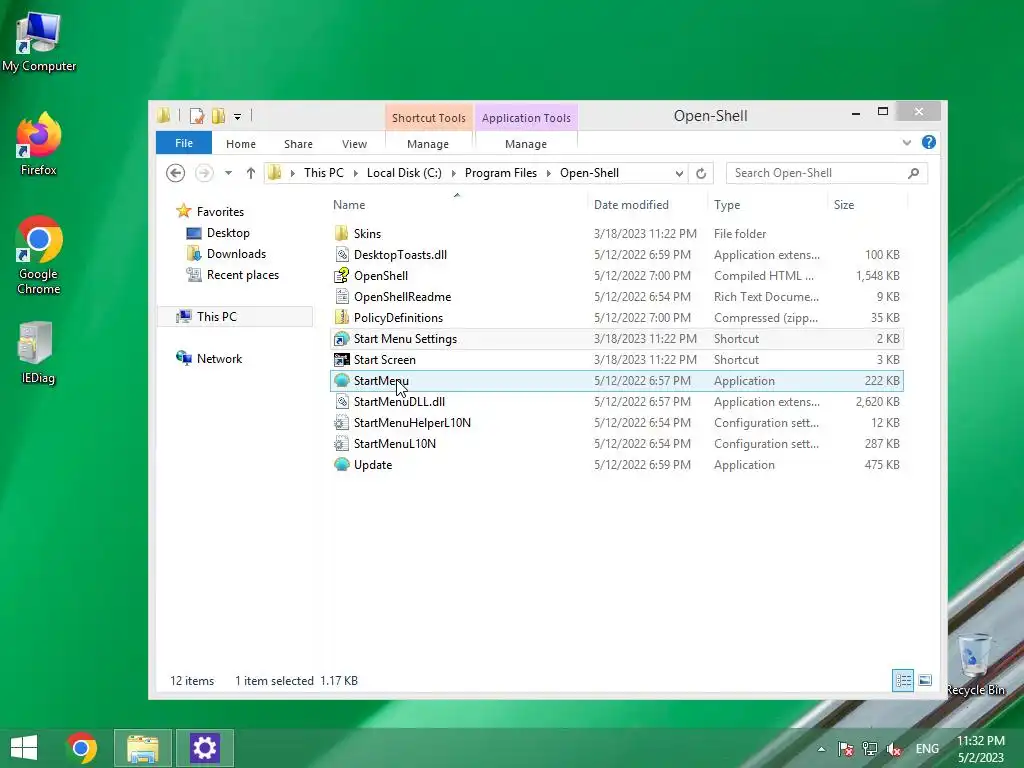The width and height of the screenshot is (1024, 768).
Task: Select StartMenuL10N config icon
Action: (x=341, y=443)
